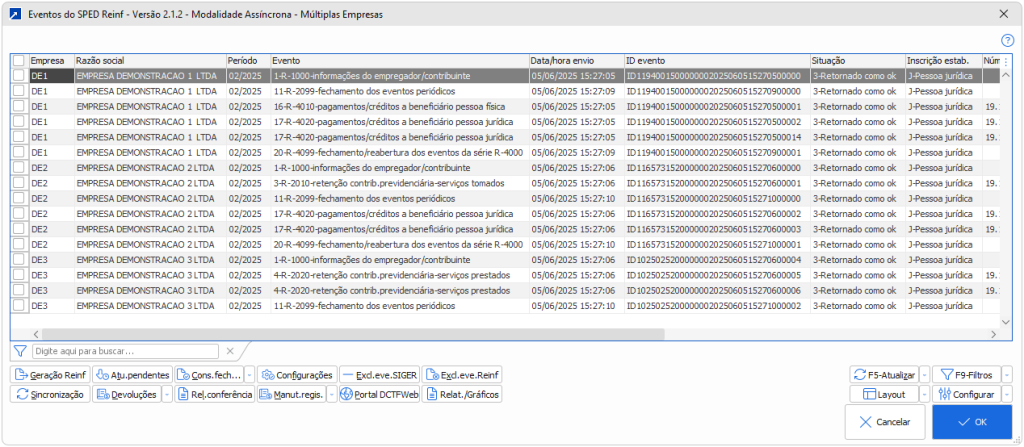Select event ID ending 15270500002
Image resolution: width=1024 pixels, height=447 pixels.
(x=717, y=122)
